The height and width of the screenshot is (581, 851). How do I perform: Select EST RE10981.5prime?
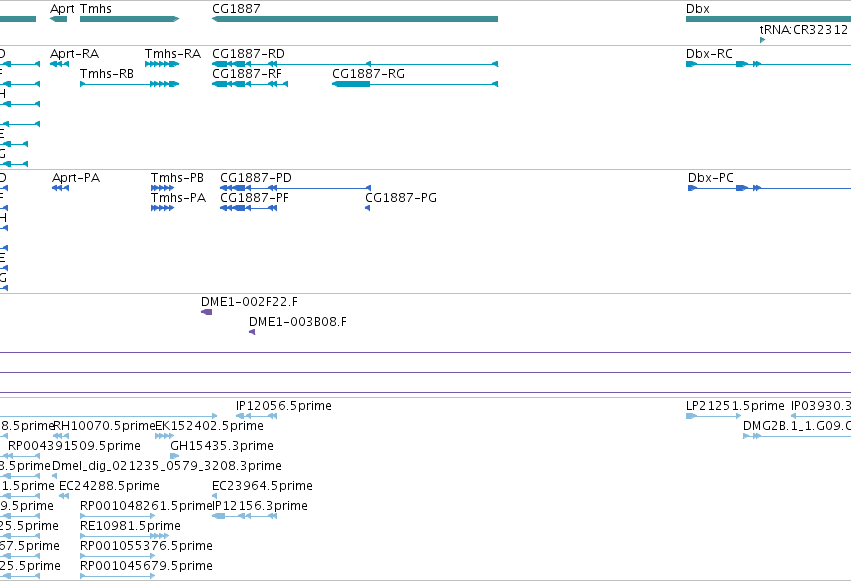pyautogui.click(x=130, y=526)
